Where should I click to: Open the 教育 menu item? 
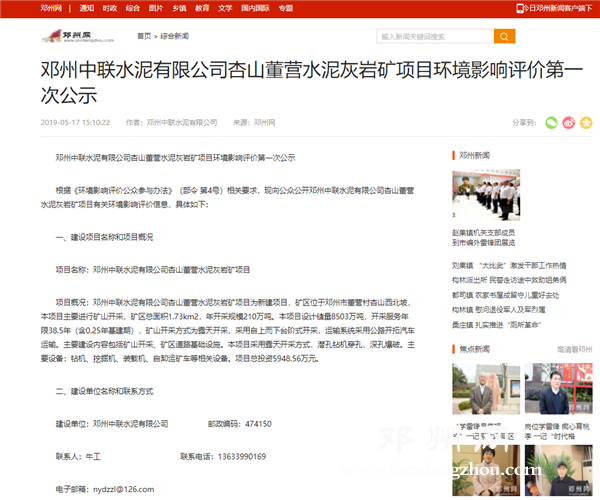click(x=202, y=8)
